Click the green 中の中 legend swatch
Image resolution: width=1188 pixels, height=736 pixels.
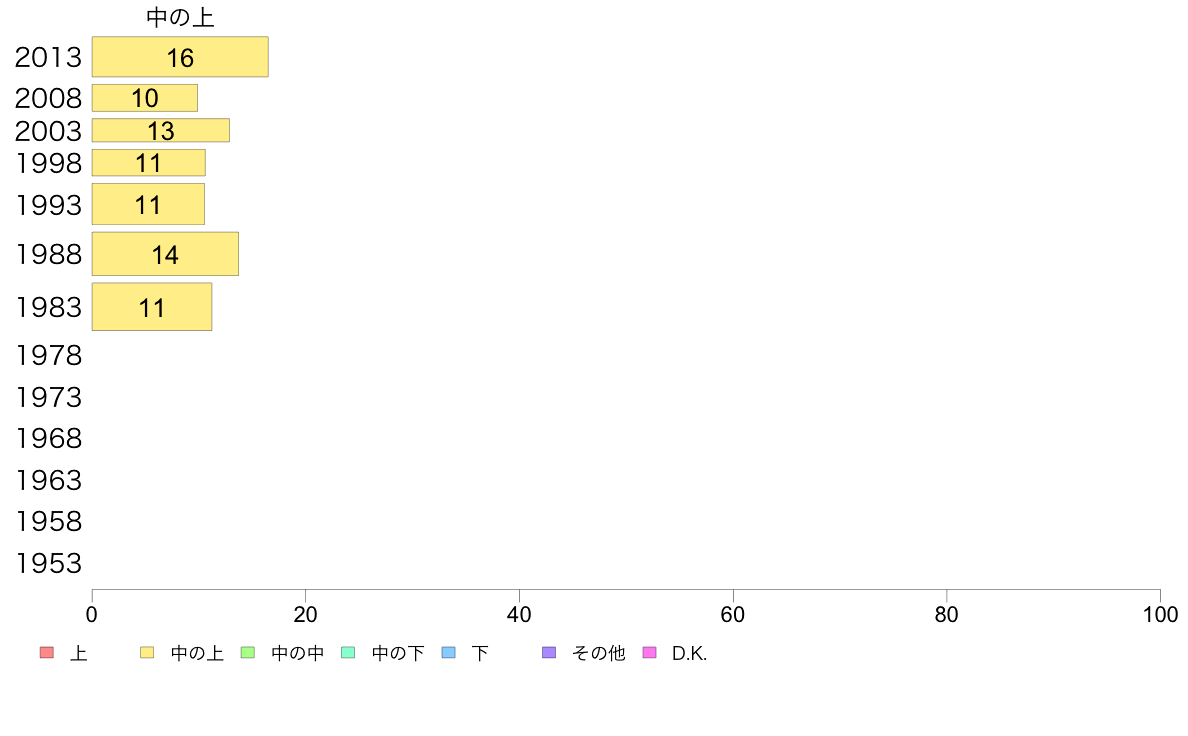248,653
